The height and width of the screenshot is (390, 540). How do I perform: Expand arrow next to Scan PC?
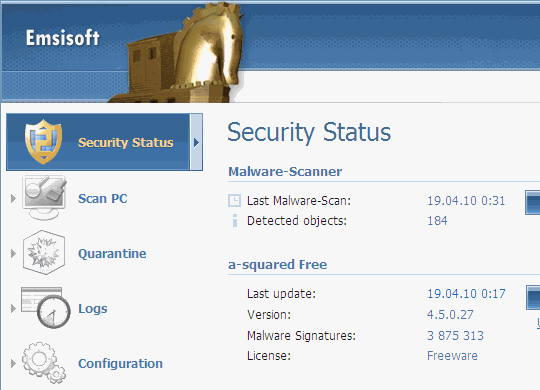point(13,198)
